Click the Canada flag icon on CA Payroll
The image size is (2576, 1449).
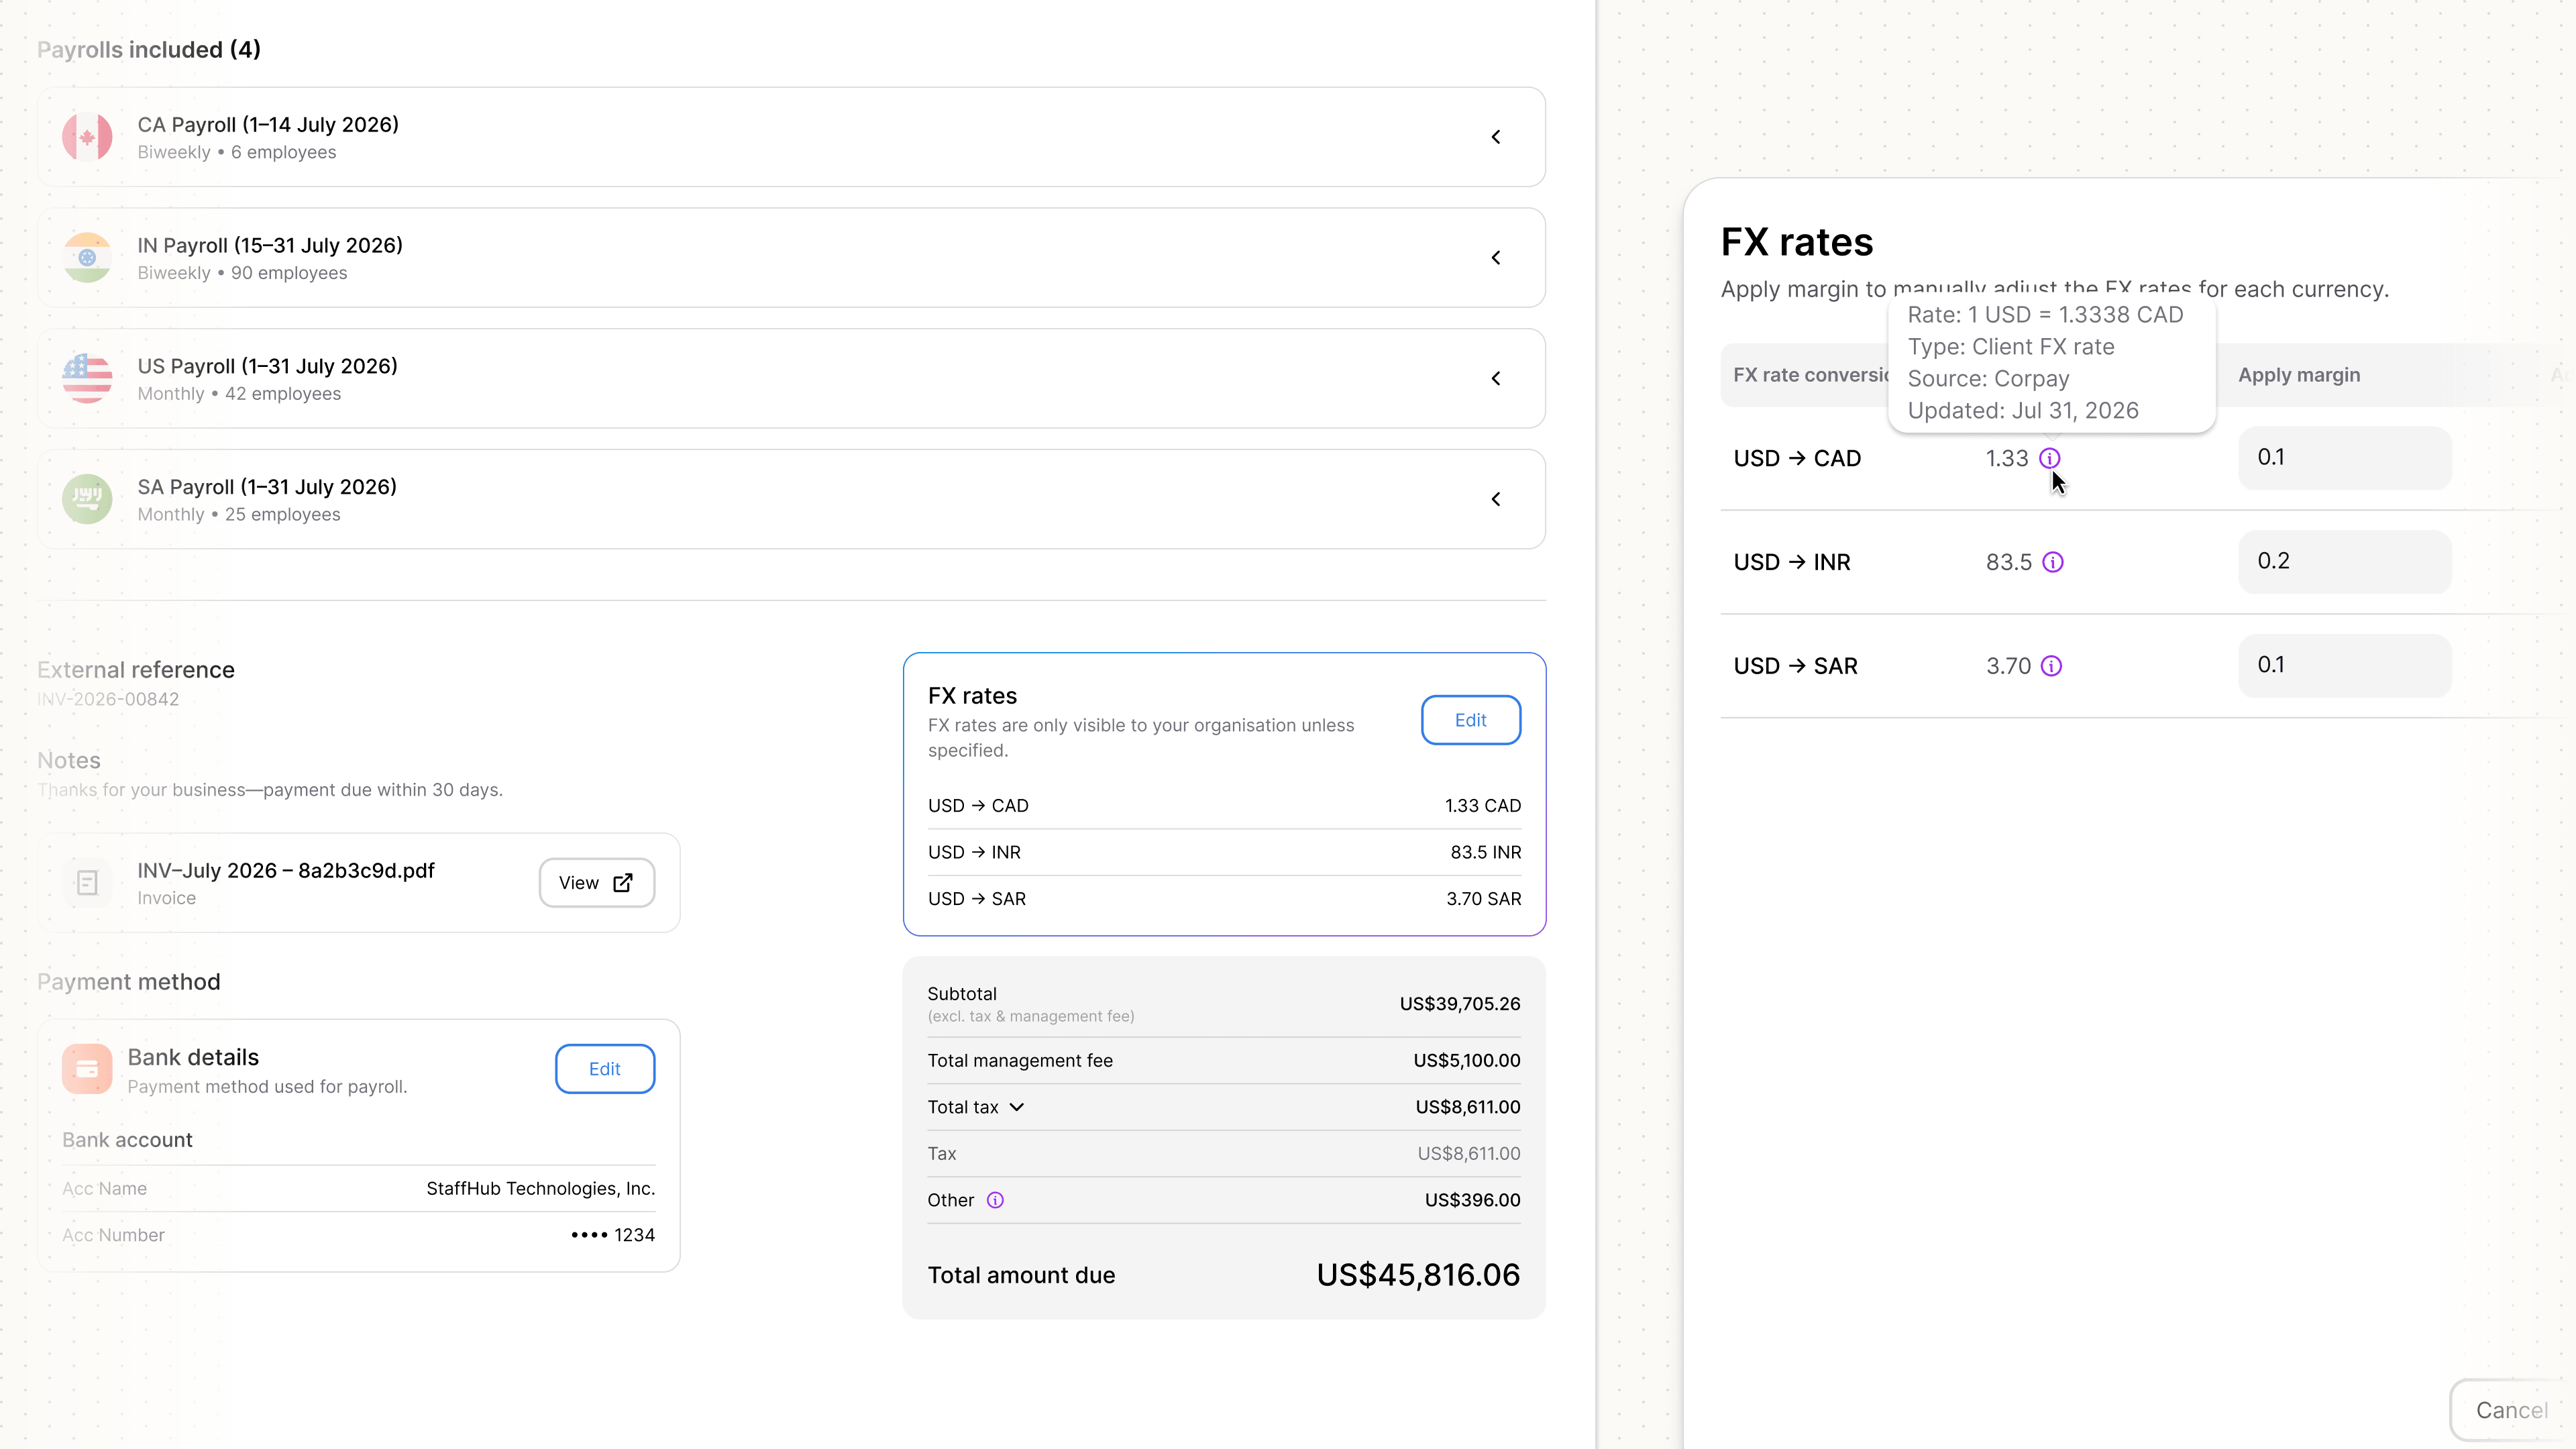pyautogui.click(x=87, y=137)
